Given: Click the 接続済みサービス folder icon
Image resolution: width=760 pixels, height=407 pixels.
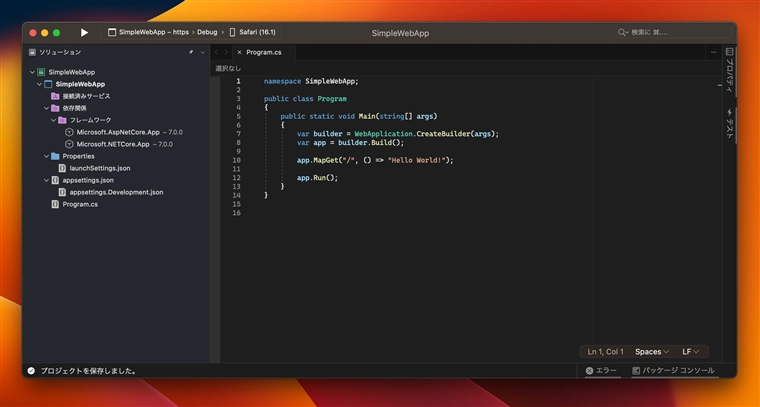Looking at the screenshot, I should (x=55, y=96).
